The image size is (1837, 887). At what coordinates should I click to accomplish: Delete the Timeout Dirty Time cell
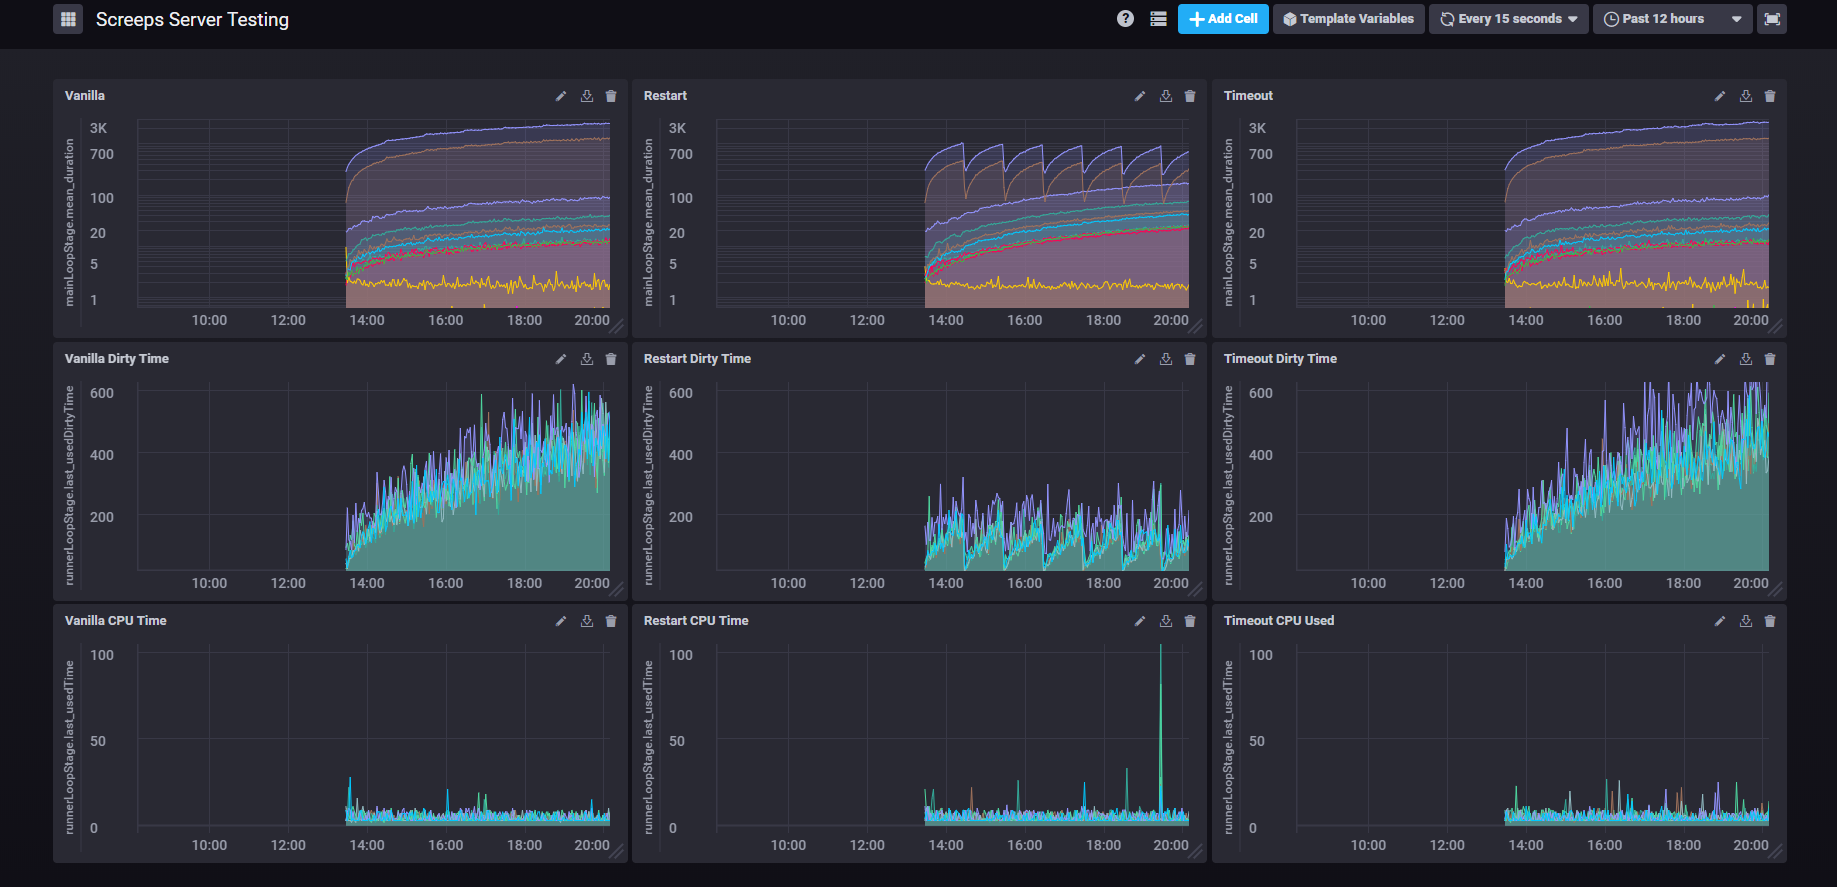(x=1770, y=359)
